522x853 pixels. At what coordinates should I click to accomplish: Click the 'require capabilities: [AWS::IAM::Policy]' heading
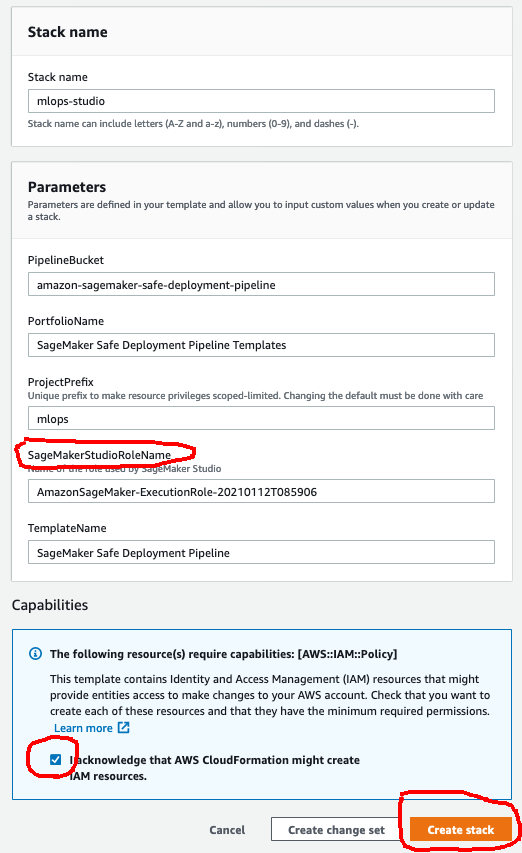coord(223,653)
